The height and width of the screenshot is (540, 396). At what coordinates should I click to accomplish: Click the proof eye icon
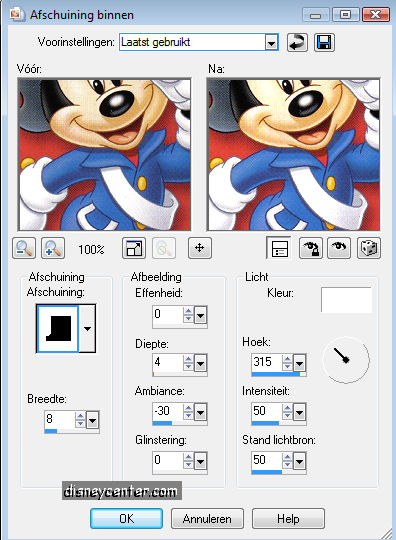pos(339,248)
